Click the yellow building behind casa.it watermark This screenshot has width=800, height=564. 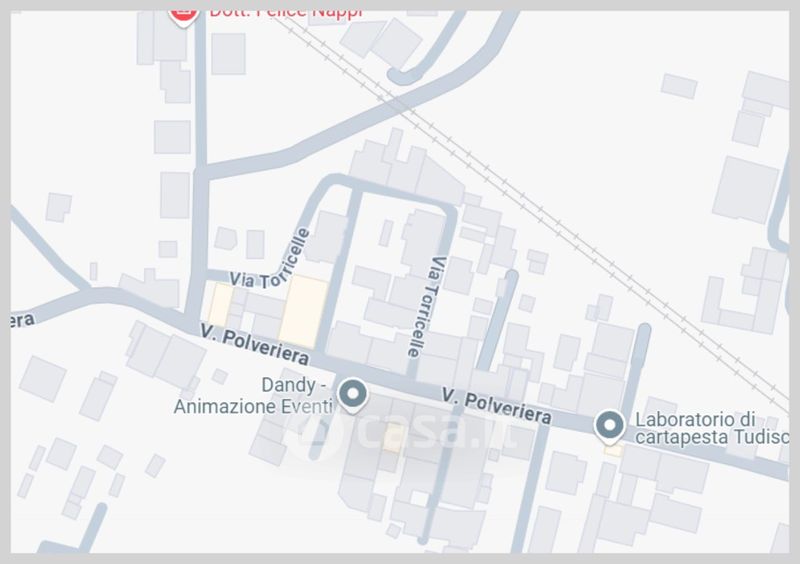394,438
